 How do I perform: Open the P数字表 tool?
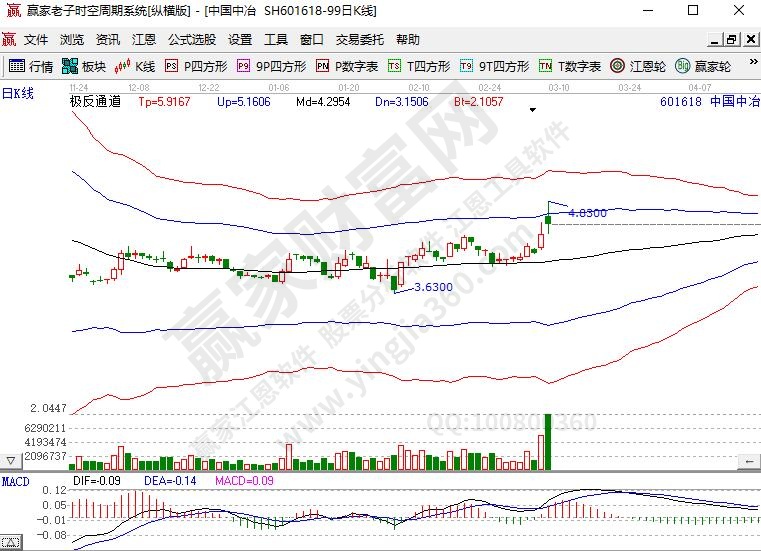[x=347, y=67]
